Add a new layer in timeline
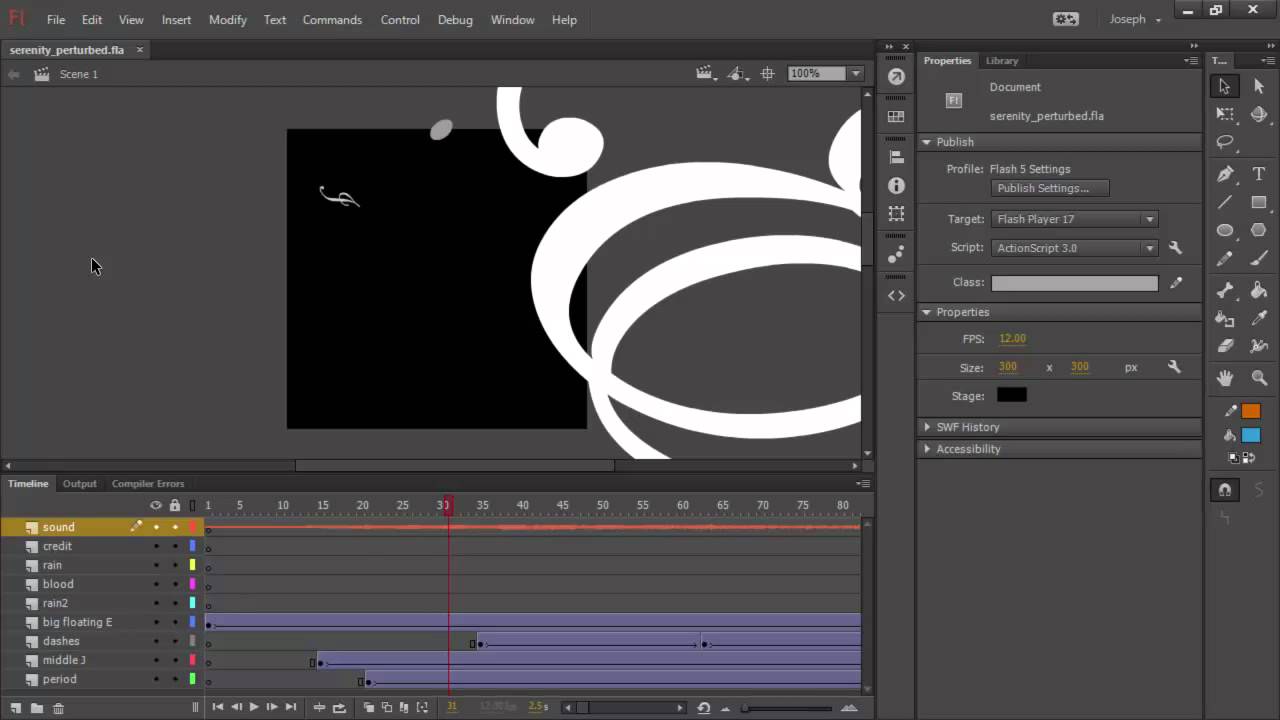The width and height of the screenshot is (1280, 720). pos(15,708)
